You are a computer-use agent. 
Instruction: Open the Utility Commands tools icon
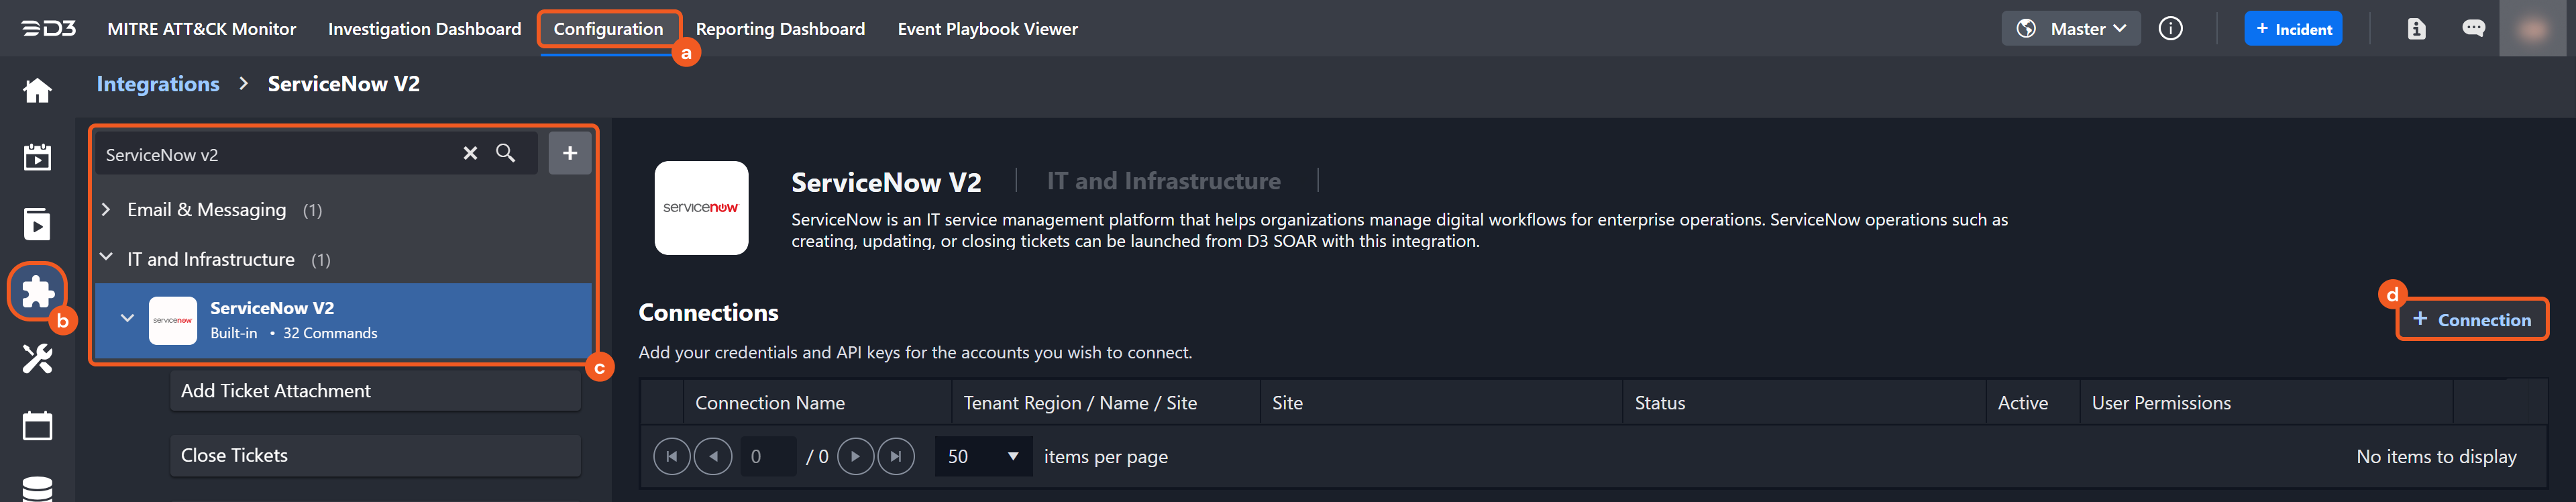pyautogui.click(x=37, y=358)
